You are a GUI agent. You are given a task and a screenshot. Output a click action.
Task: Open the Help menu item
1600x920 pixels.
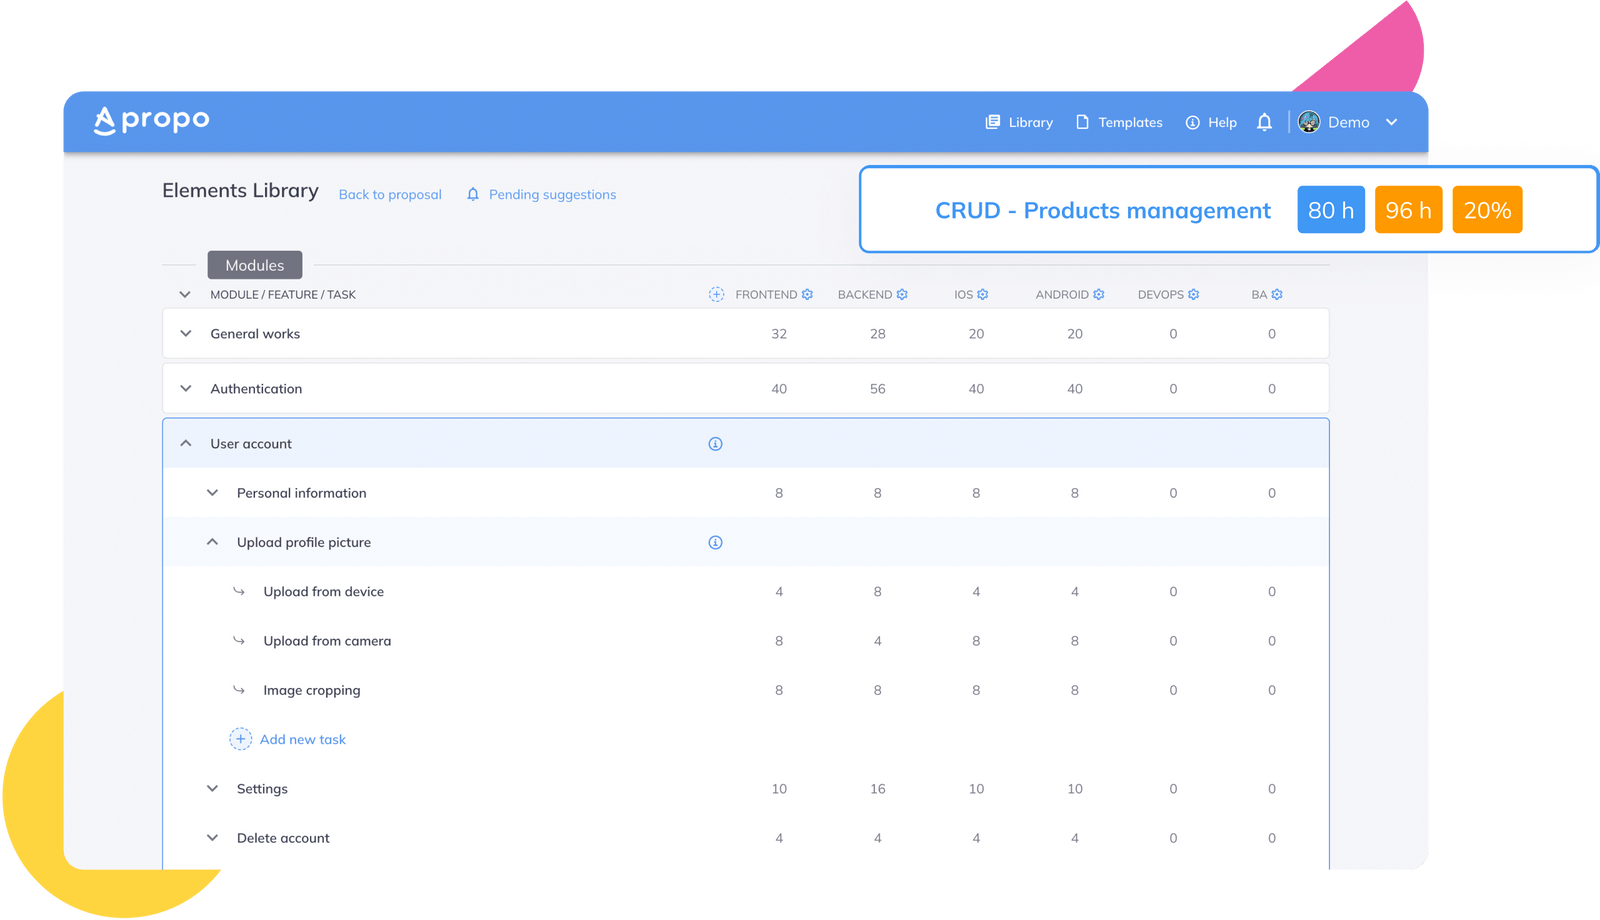[x=1211, y=122]
